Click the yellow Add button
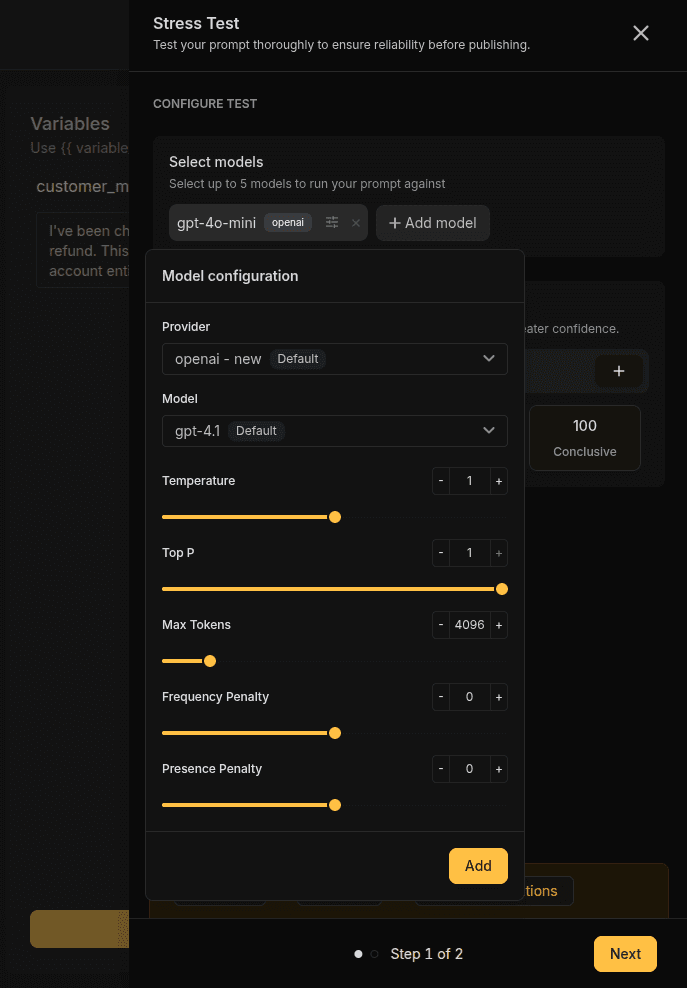Viewport: 687px width, 988px height. [x=478, y=866]
